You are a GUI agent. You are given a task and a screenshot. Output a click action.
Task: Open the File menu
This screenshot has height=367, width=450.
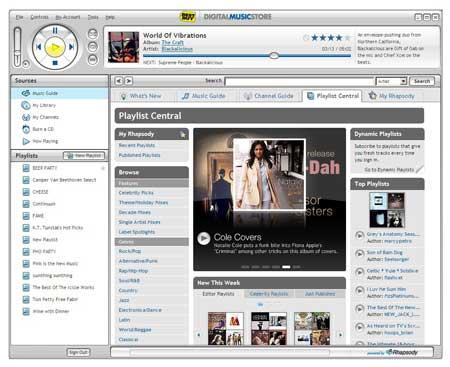pyautogui.click(x=20, y=17)
